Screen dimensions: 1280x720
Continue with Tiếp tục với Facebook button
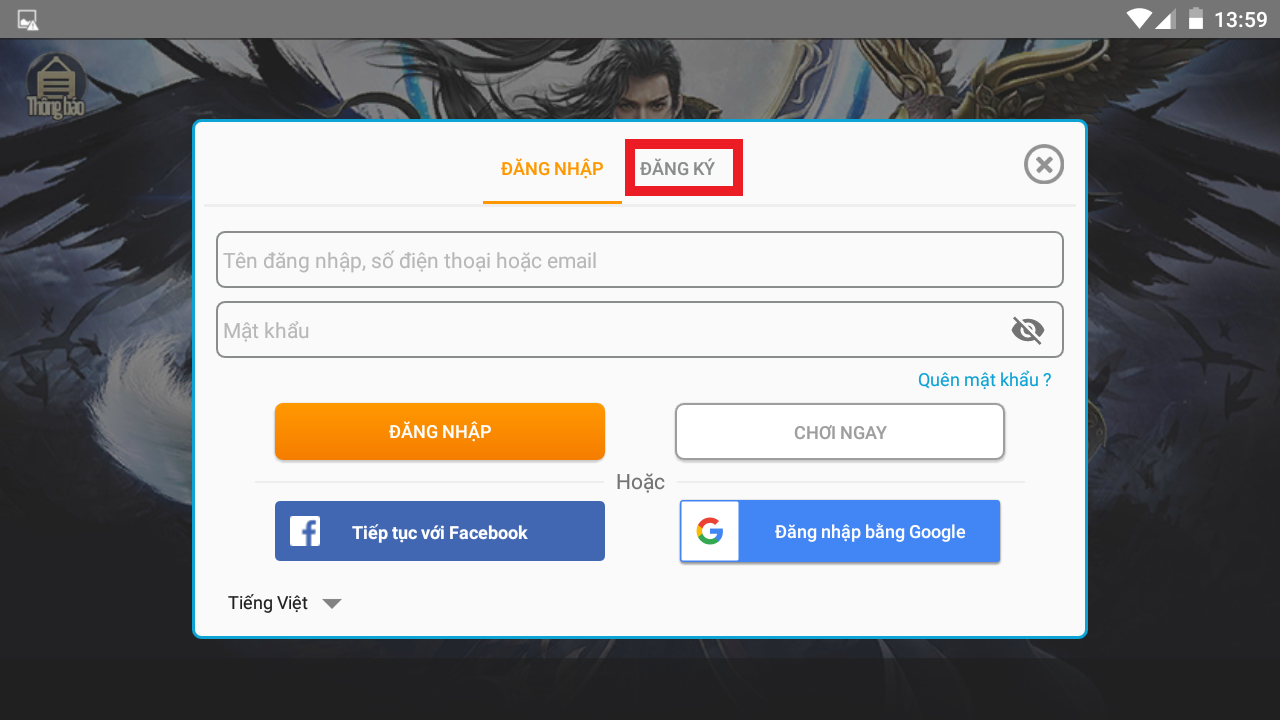coord(440,531)
